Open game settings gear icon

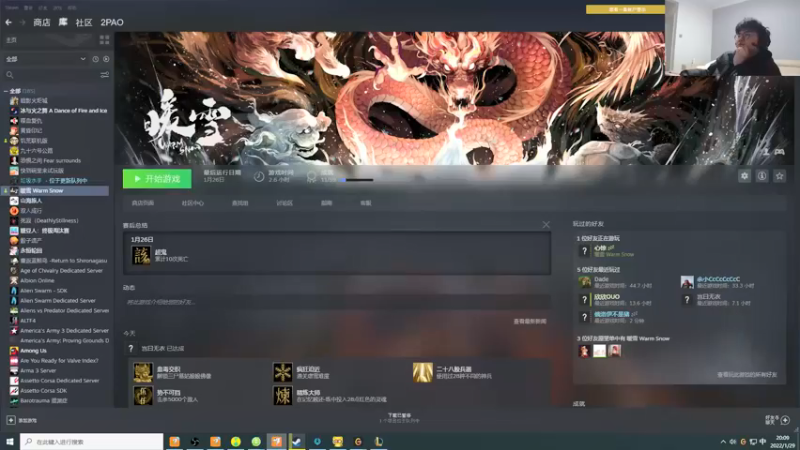[x=744, y=176]
